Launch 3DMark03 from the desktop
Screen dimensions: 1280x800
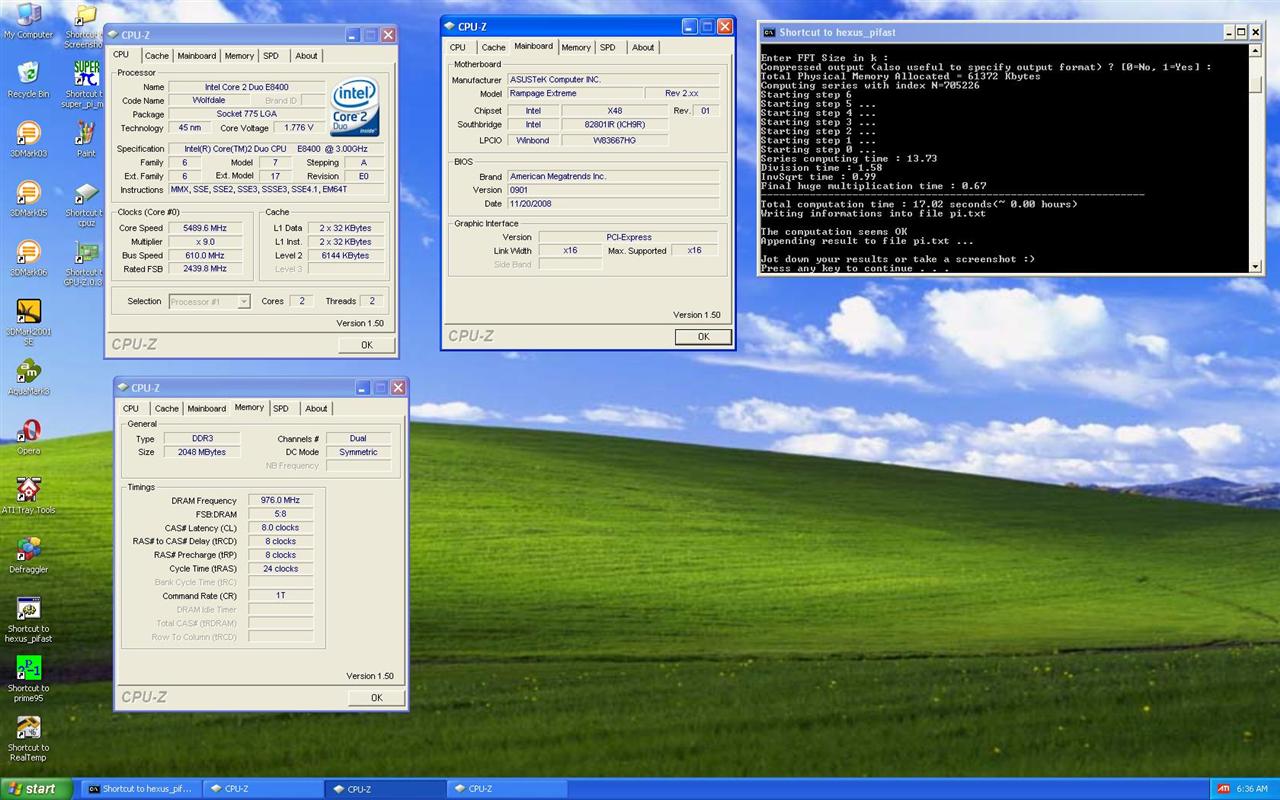coord(28,133)
